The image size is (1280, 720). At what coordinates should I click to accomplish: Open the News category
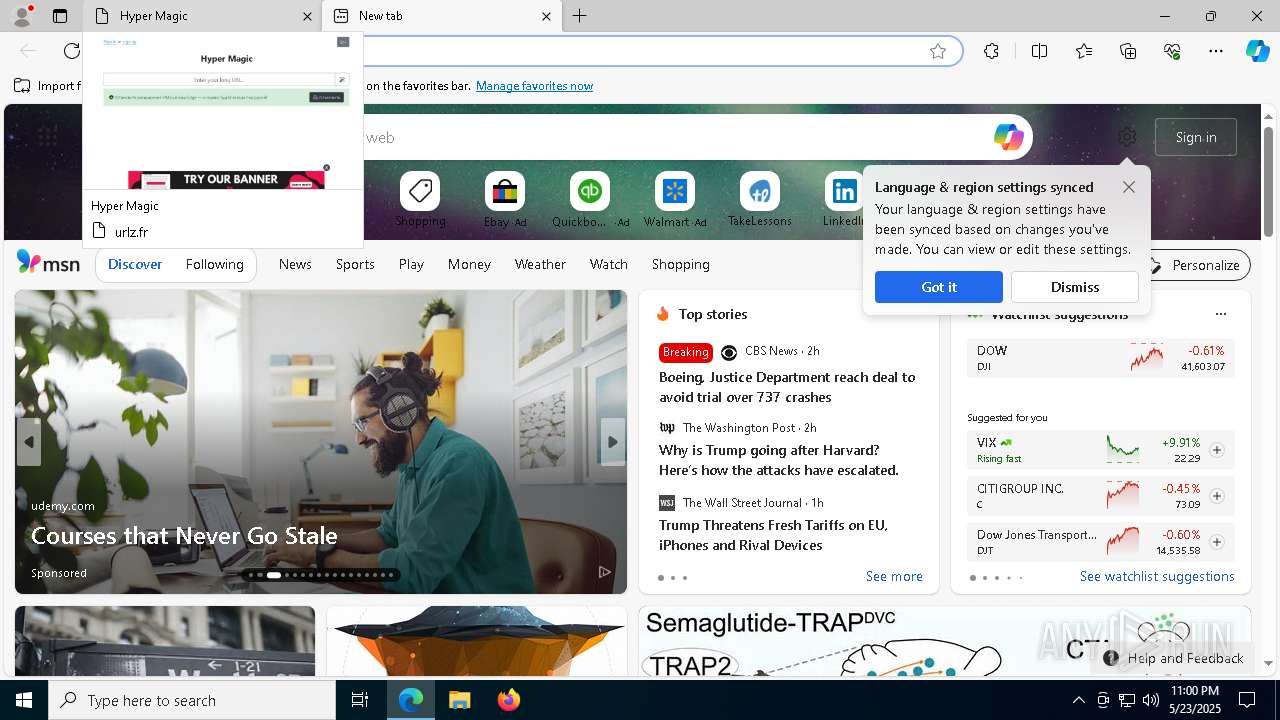[295, 264]
